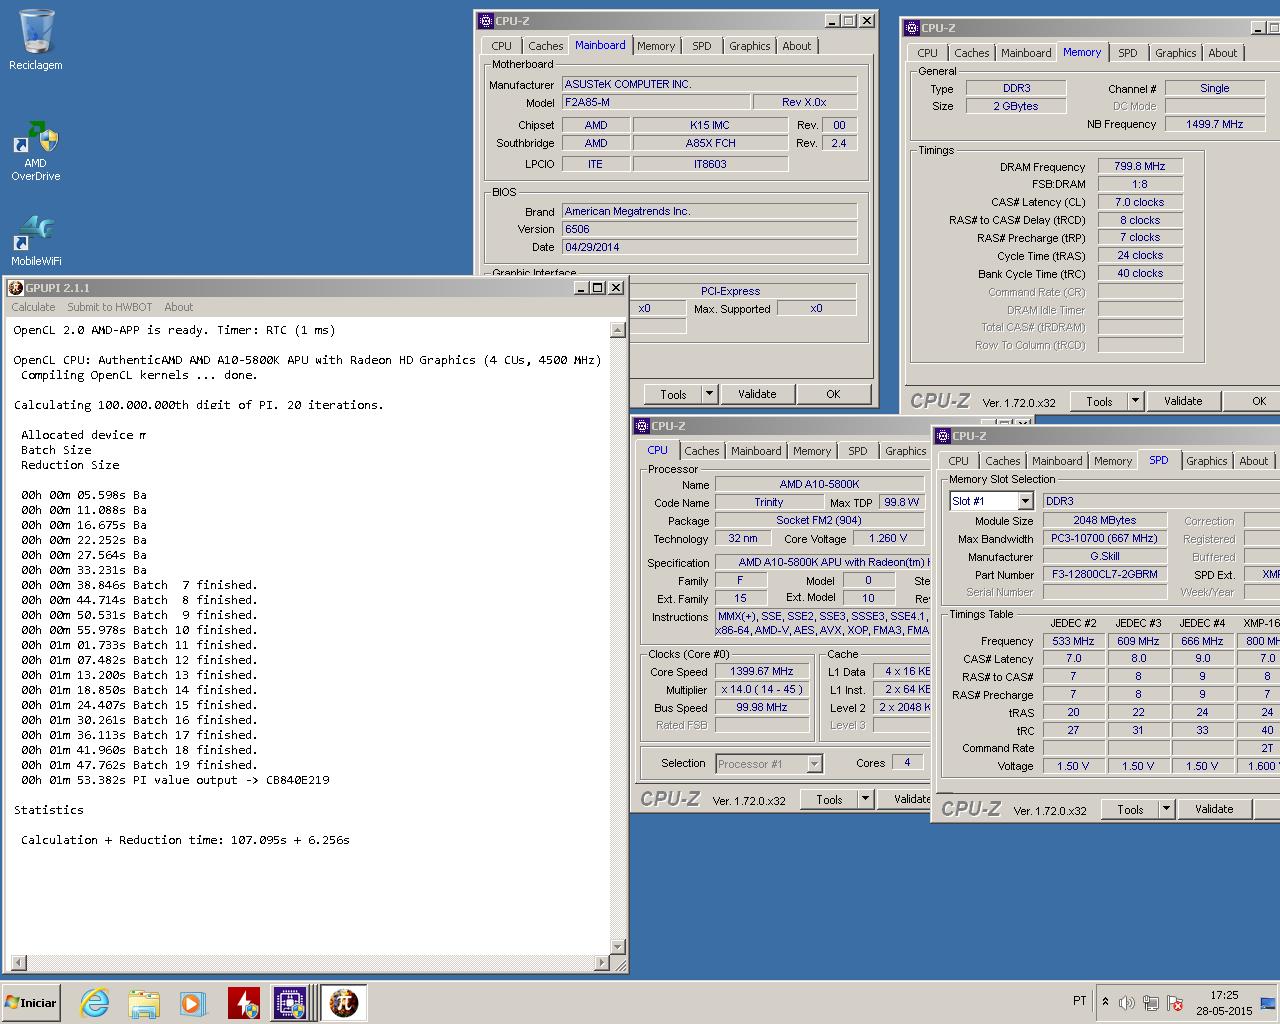Select the Mainboard tab in the CPU-tab CPU-Z window
This screenshot has height=1024, width=1280.
(756, 451)
